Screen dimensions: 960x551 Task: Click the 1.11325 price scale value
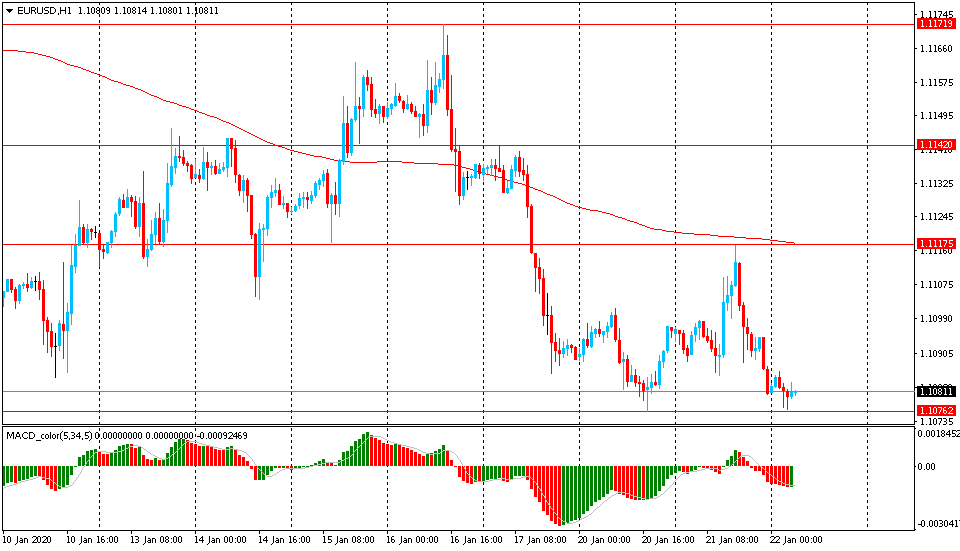tap(936, 183)
